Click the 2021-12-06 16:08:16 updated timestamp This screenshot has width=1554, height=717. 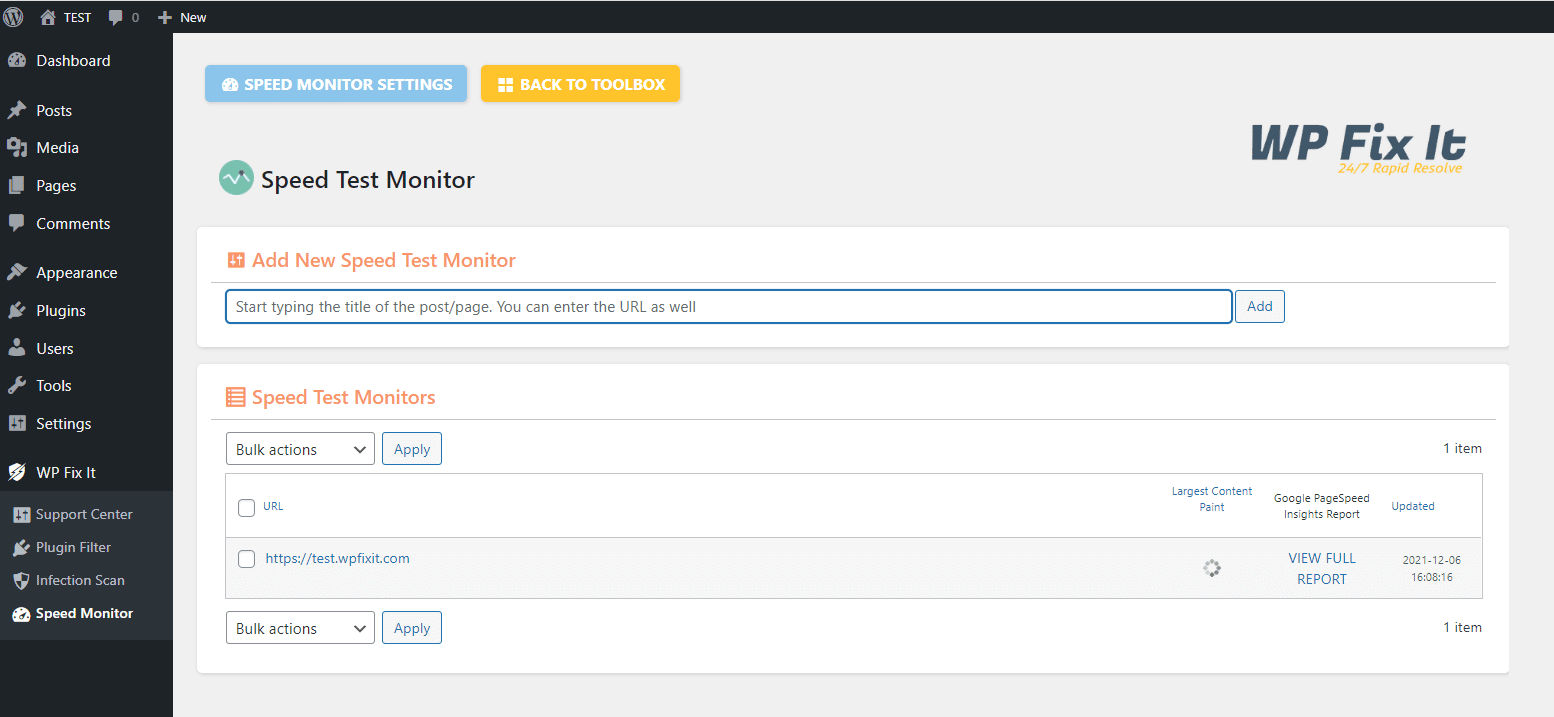[1434, 569]
